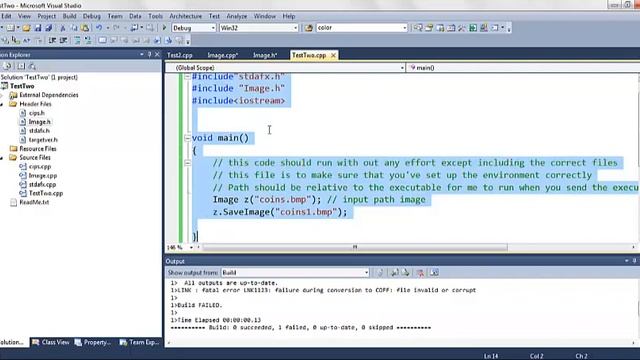Viewport: 640px width, 360px height.
Task: Open the color find combo box dropdown
Action: 404,28
